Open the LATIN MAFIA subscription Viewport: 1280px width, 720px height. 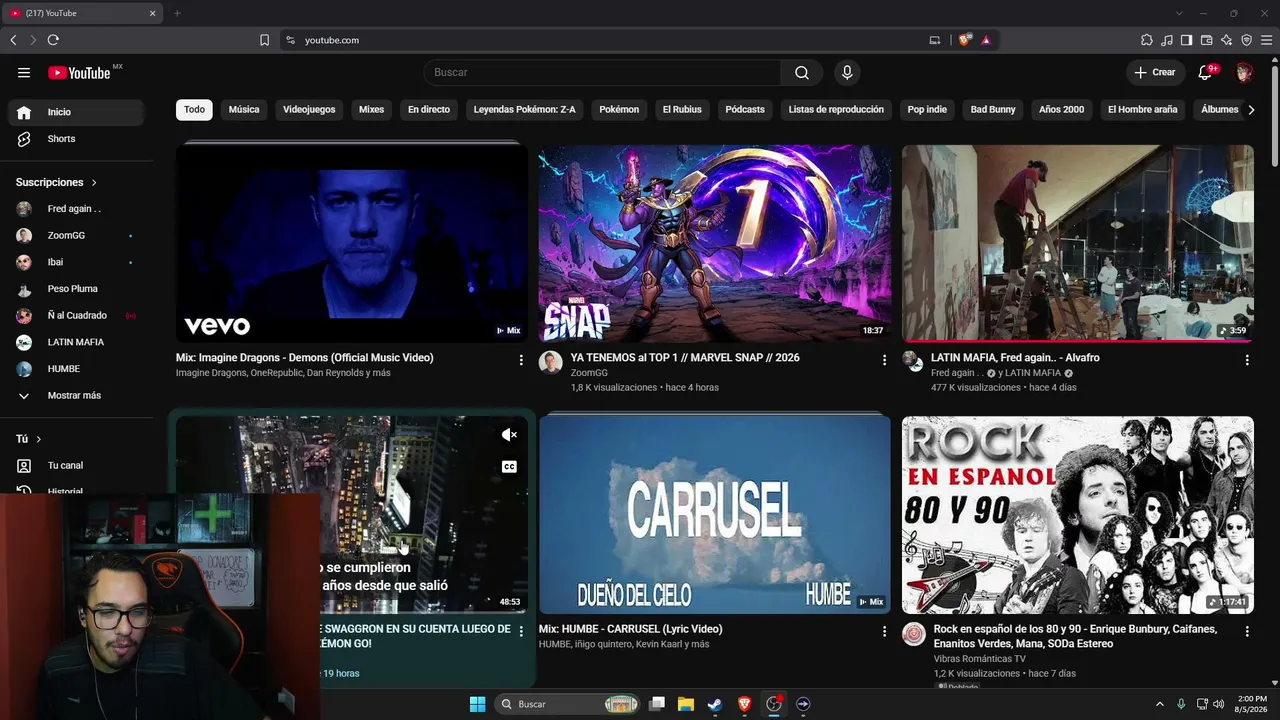(76, 342)
